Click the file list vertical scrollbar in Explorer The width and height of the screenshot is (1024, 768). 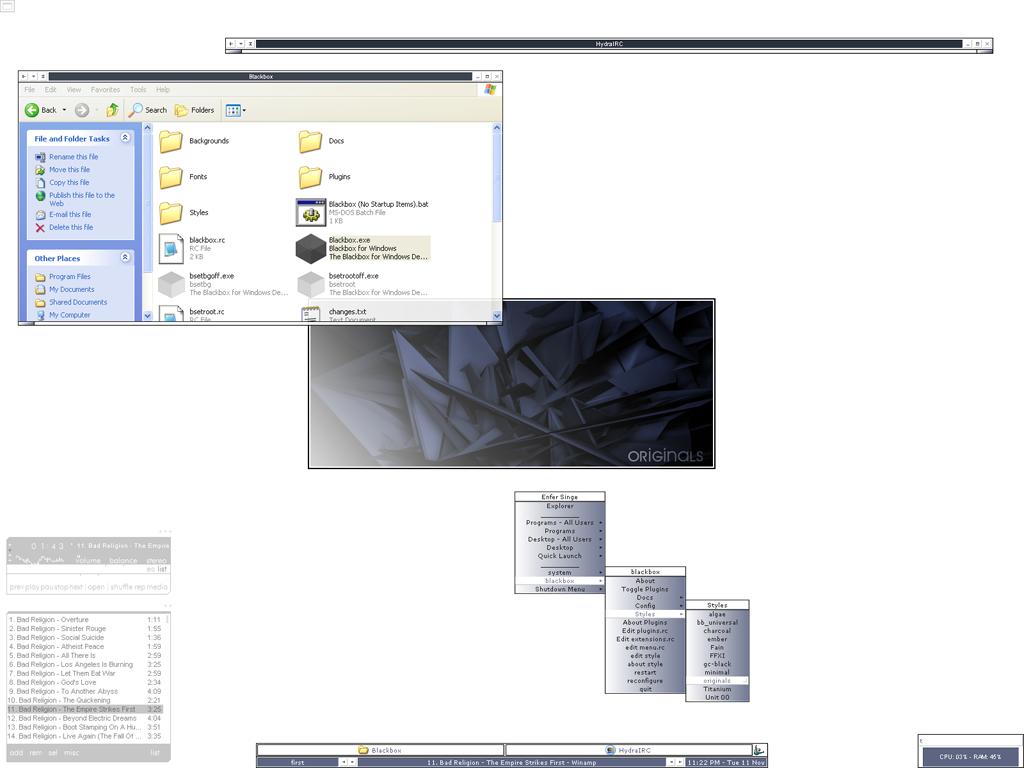(497, 222)
